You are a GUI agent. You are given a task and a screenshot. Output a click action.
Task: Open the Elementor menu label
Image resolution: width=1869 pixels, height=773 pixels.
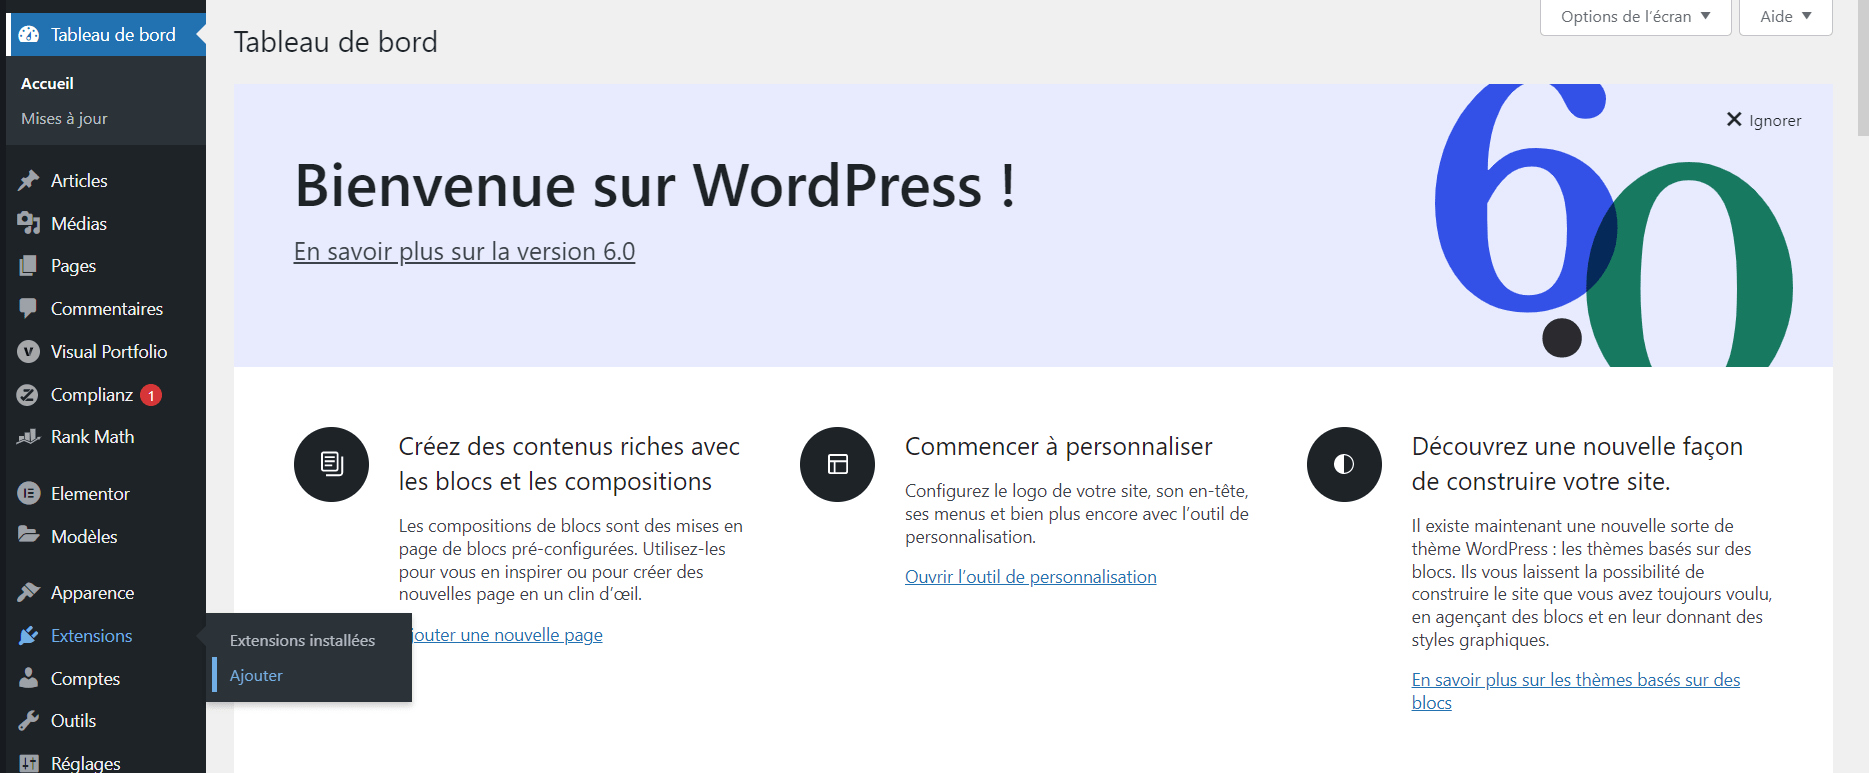pyautogui.click(x=90, y=494)
